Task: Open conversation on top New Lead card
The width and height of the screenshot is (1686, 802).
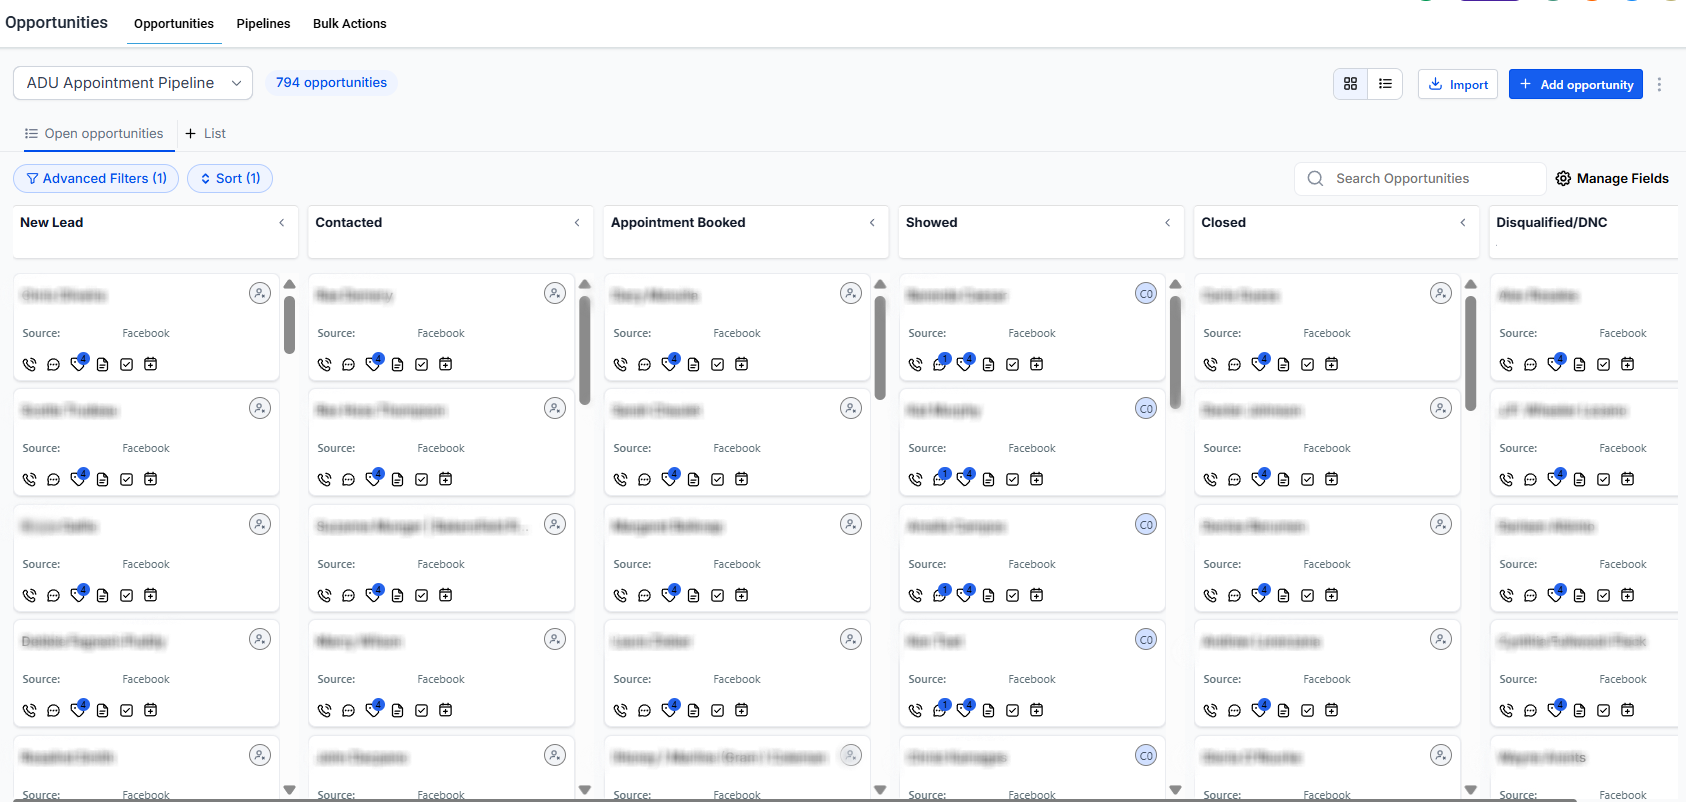Action: click(53, 365)
